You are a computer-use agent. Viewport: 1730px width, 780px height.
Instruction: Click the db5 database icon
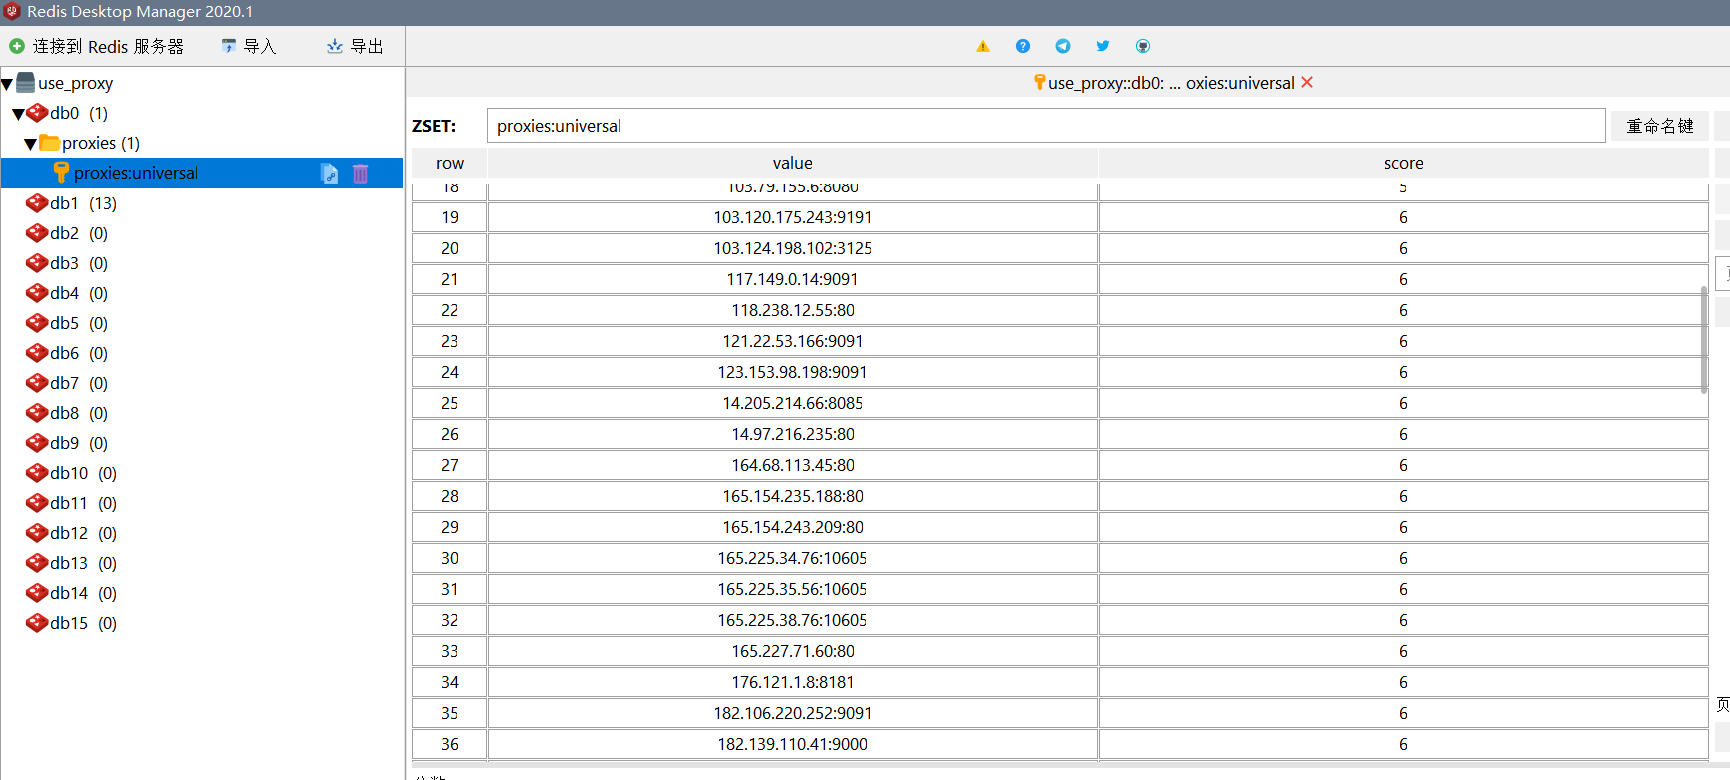pos(37,323)
